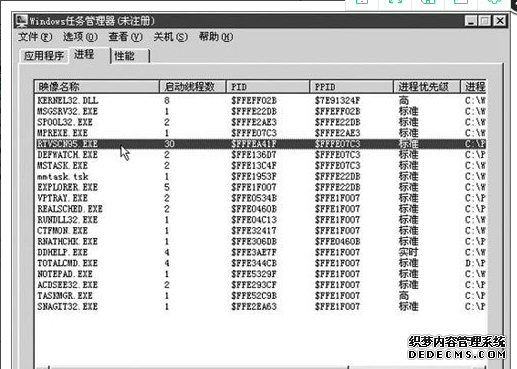Select the MPREXE.EXE process
This screenshot has width=517, height=369.
point(261,133)
